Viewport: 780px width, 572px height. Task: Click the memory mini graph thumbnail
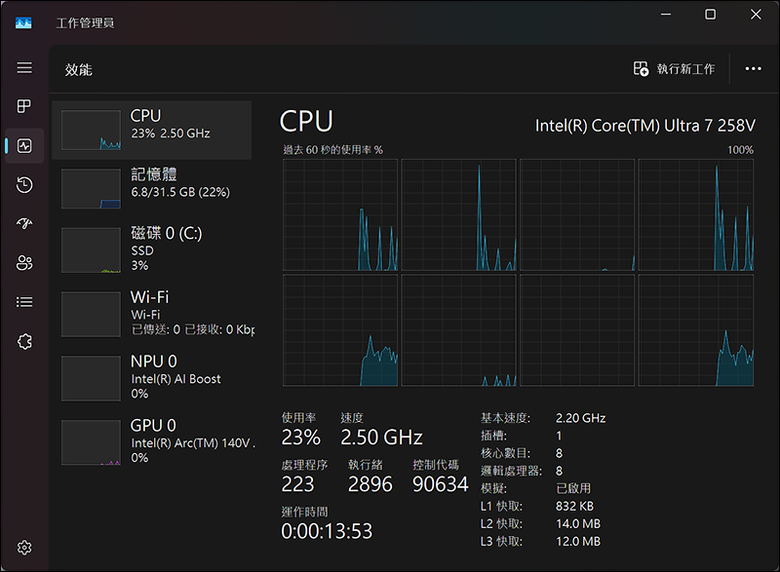pyautogui.click(x=91, y=189)
